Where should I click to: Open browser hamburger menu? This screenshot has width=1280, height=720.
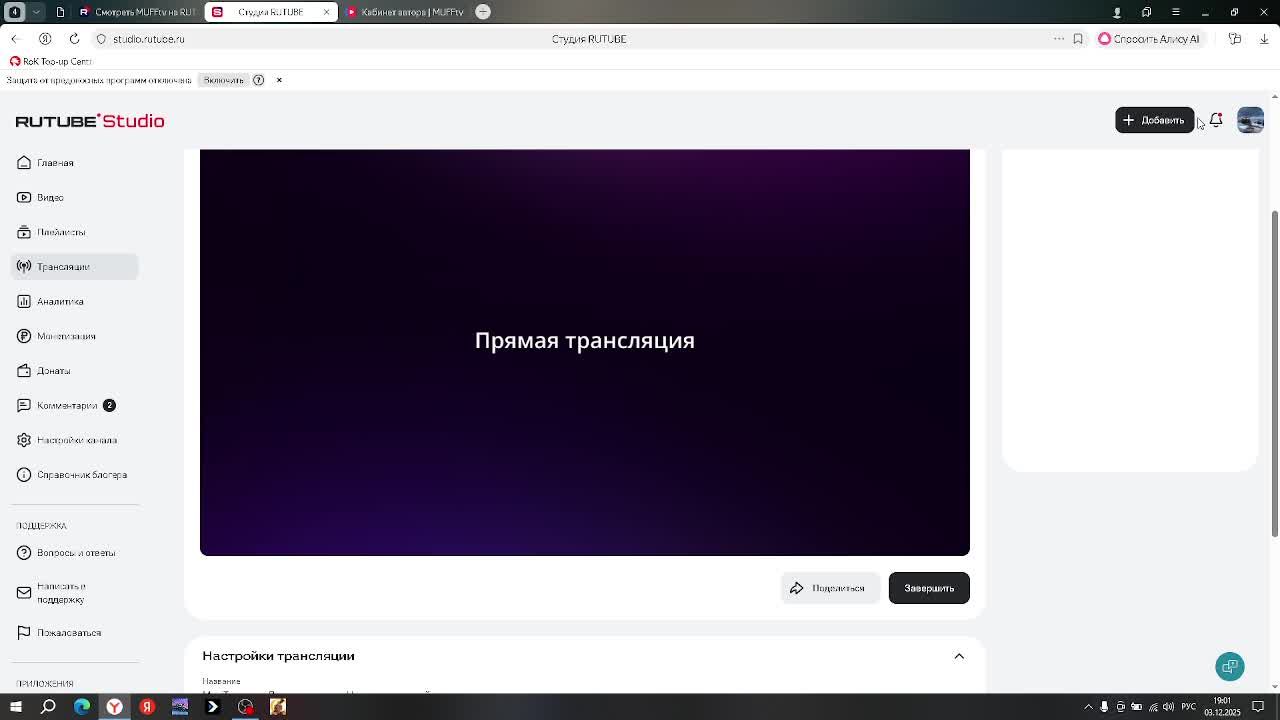pyautogui.click(x=1176, y=12)
